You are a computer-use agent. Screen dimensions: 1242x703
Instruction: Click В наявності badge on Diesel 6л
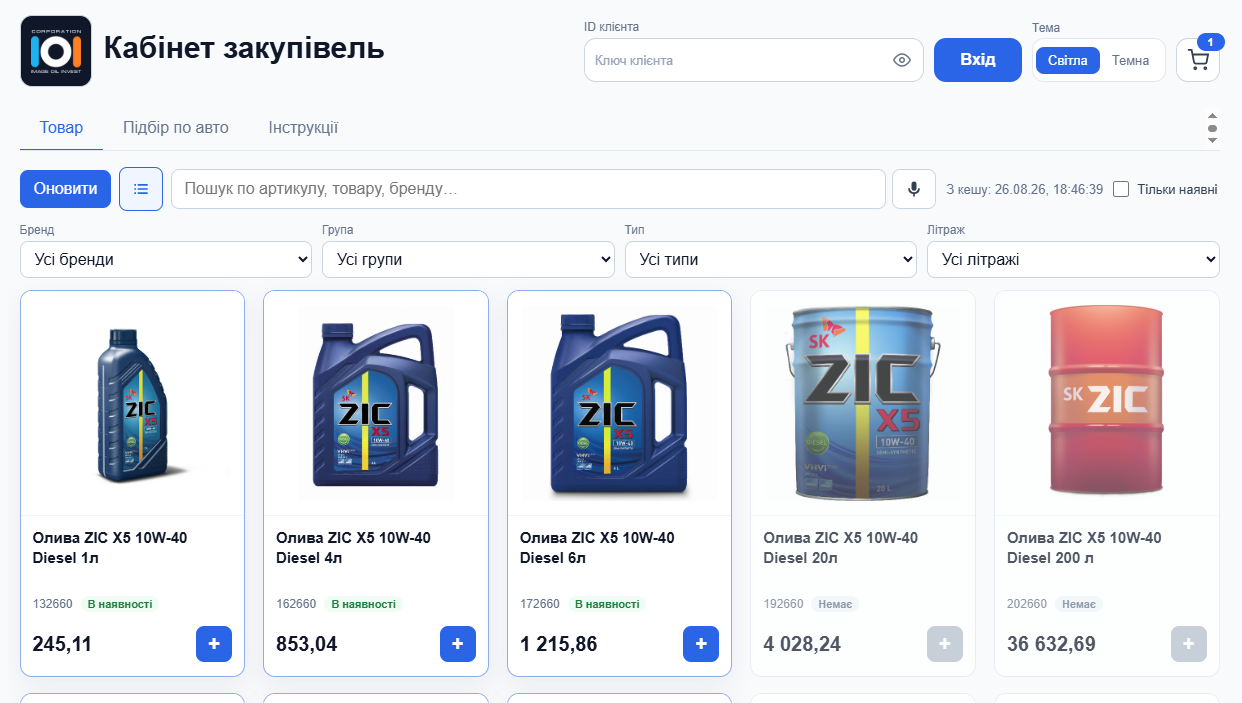tap(607, 604)
